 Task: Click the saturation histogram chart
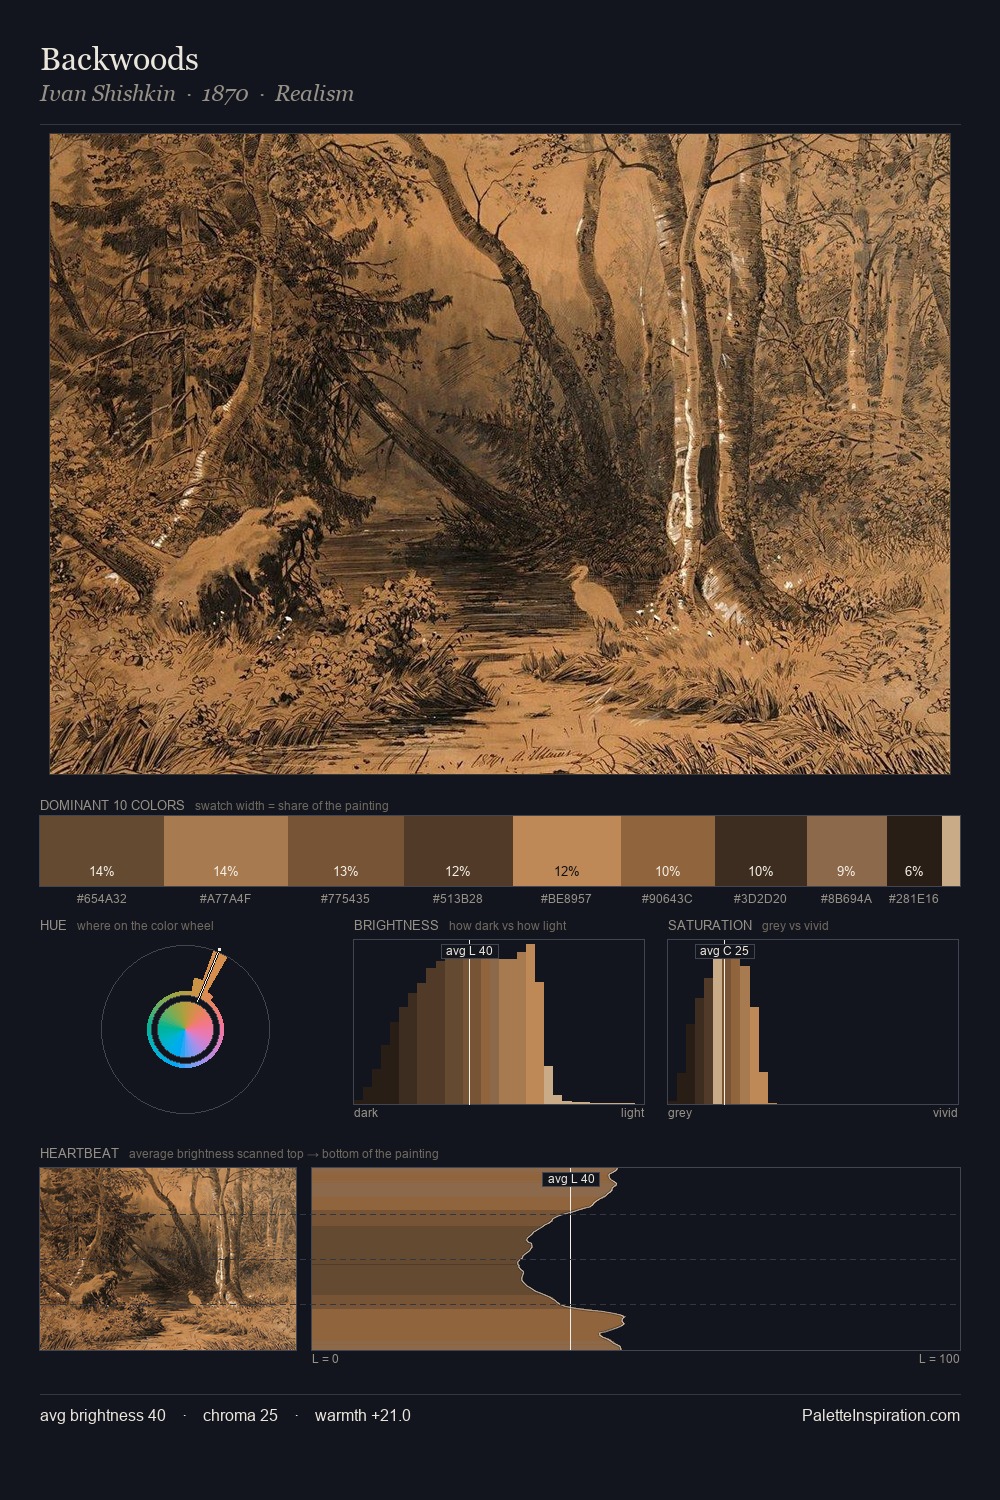[x=813, y=1022]
